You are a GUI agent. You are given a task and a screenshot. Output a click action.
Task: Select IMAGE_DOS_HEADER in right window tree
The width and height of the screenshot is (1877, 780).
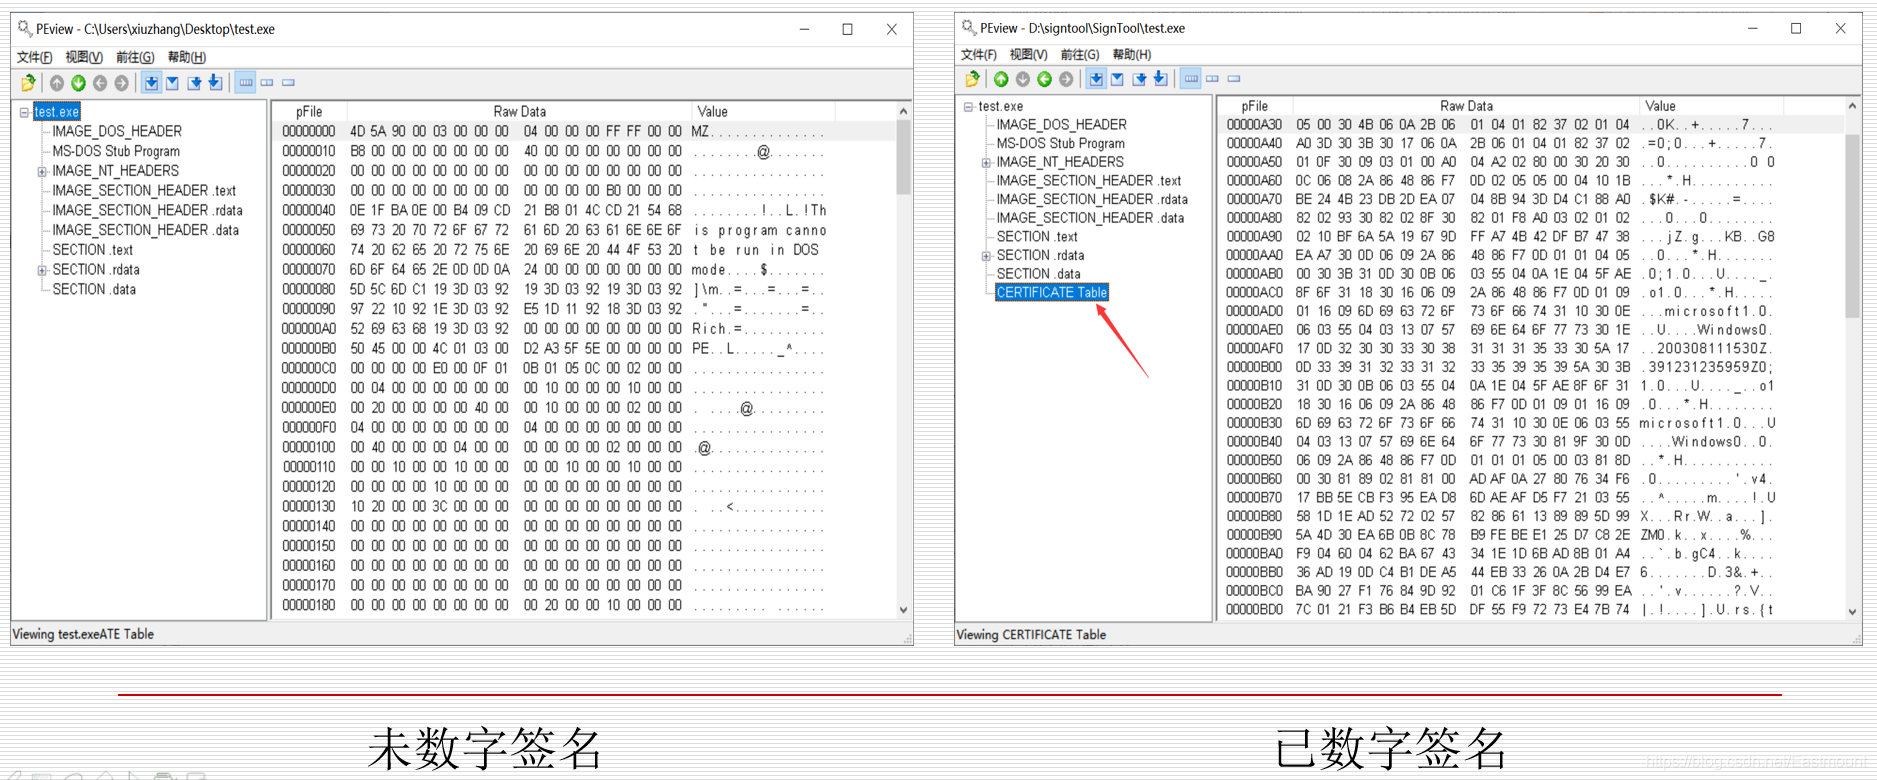pos(1061,125)
